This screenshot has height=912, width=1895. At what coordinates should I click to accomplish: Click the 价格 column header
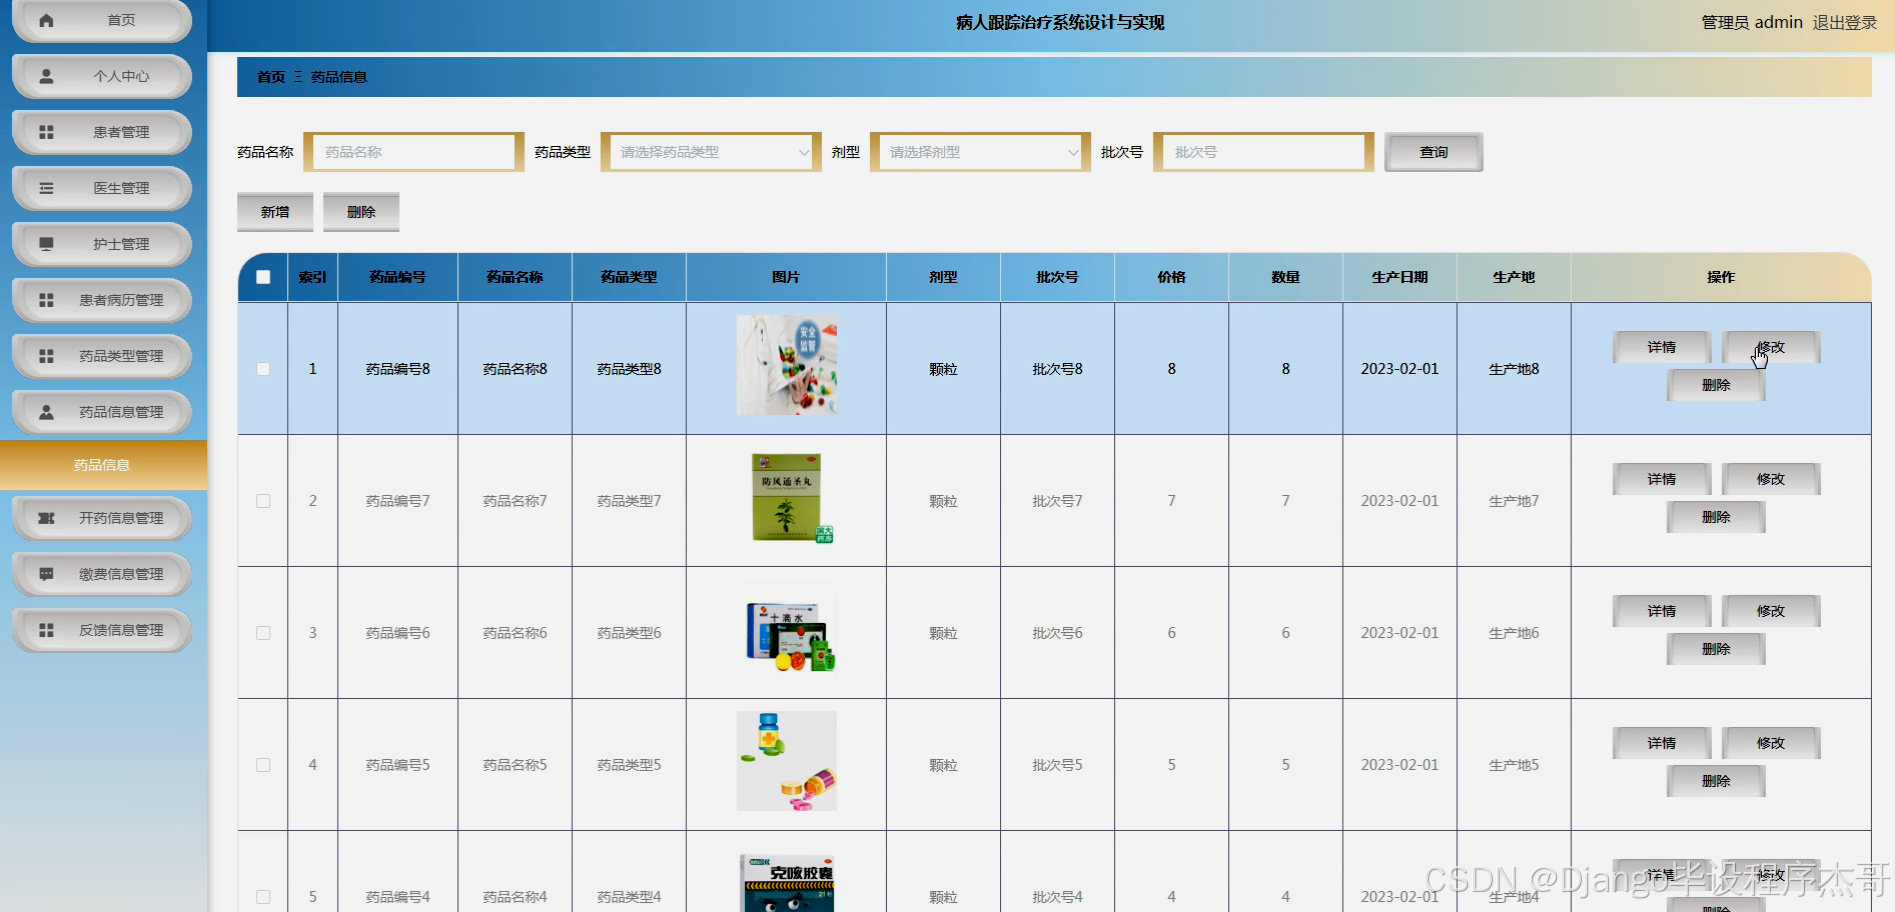pos(1172,277)
